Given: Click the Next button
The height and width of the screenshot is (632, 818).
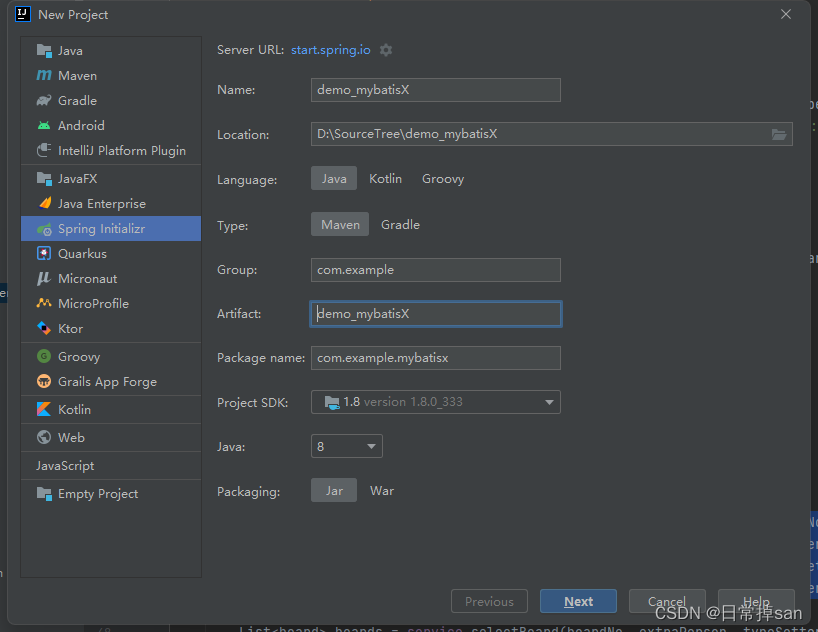Looking at the screenshot, I should point(578,601).
